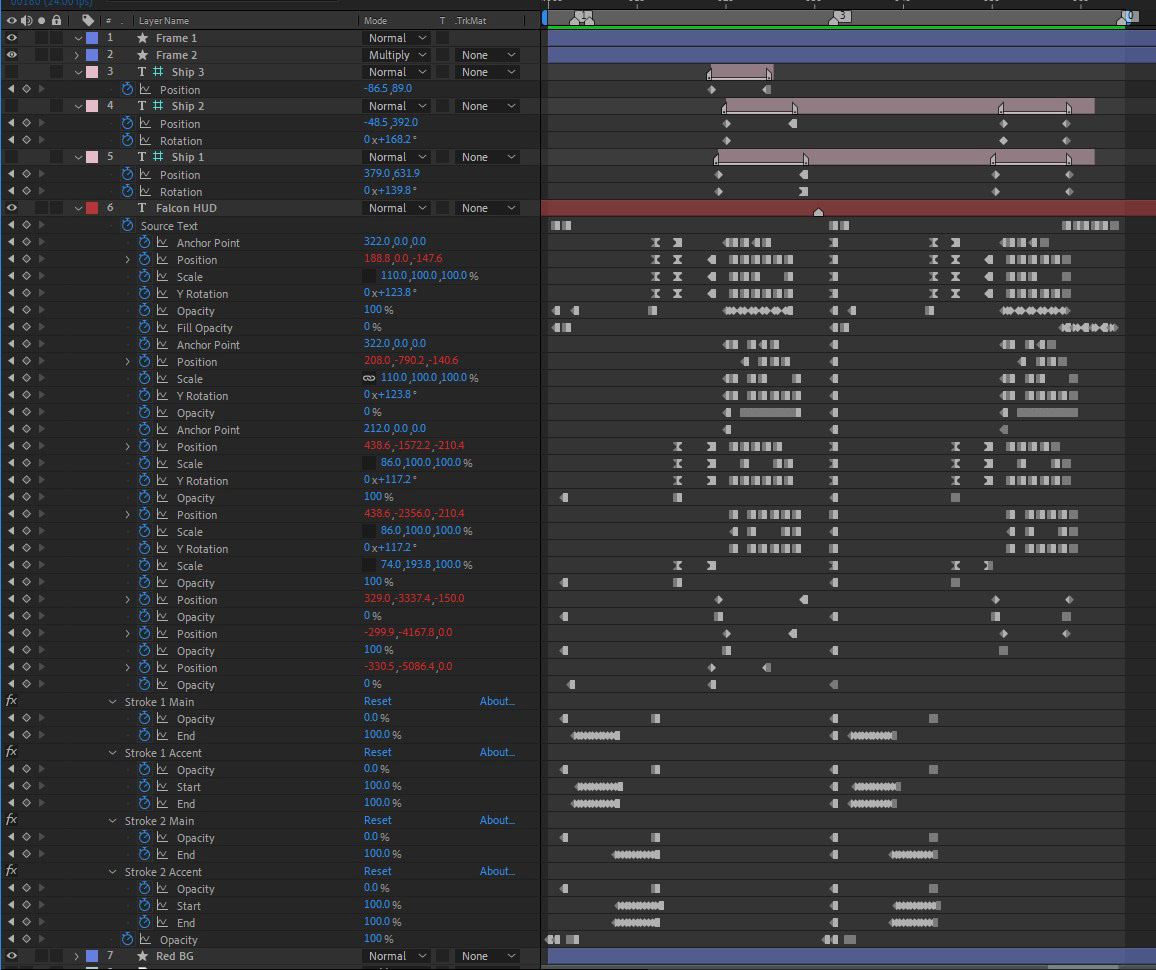Image resolution: width=1156 pixels, height=970 pixels.
Task: Toggle stopwatch for Stroke 1 Accent Start
Action: click(144, 786)
